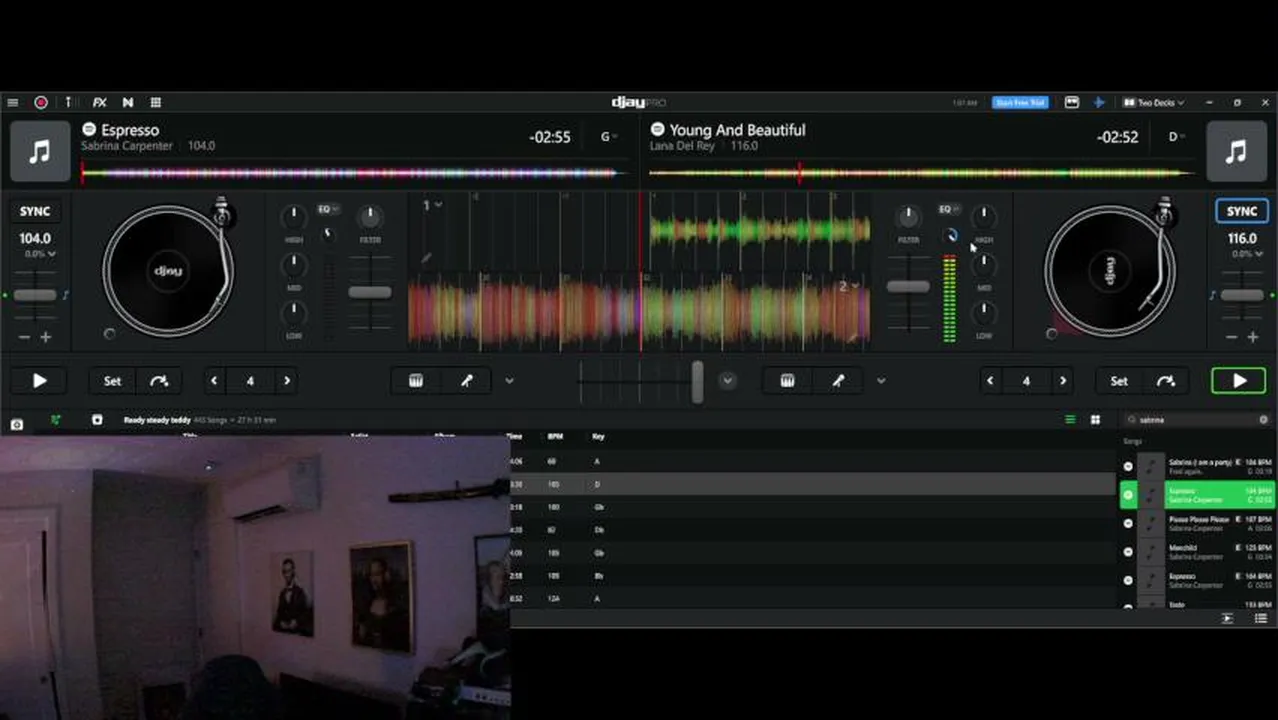Switch library to grid view

(x=1095, y=420)
